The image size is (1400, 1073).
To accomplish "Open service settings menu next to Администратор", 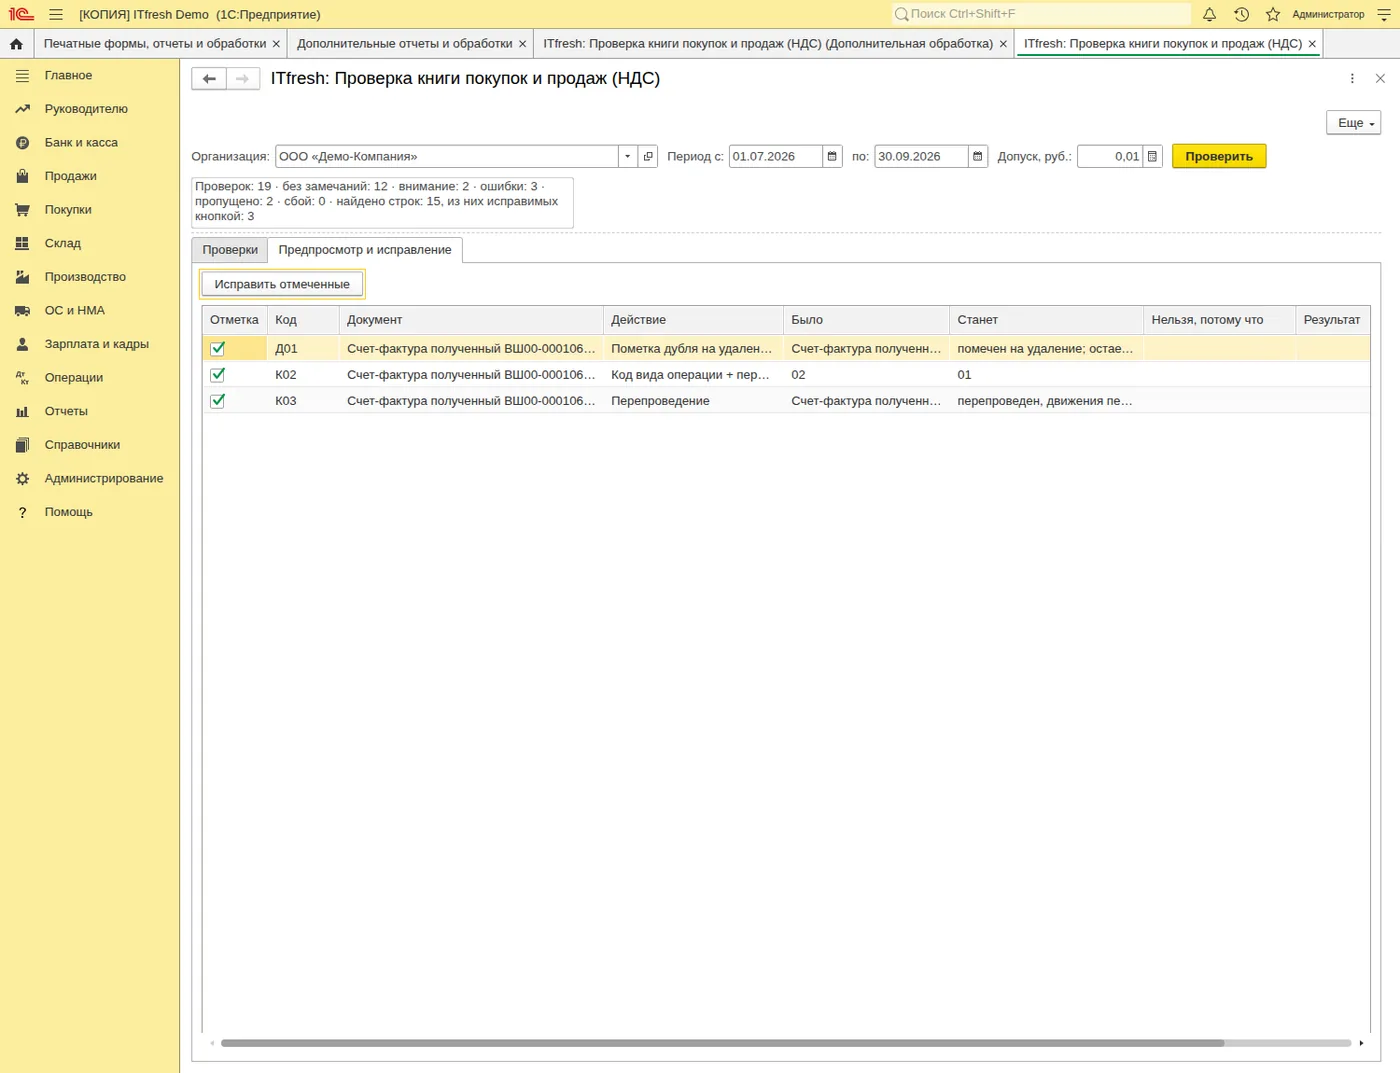I will (1384, 14).
